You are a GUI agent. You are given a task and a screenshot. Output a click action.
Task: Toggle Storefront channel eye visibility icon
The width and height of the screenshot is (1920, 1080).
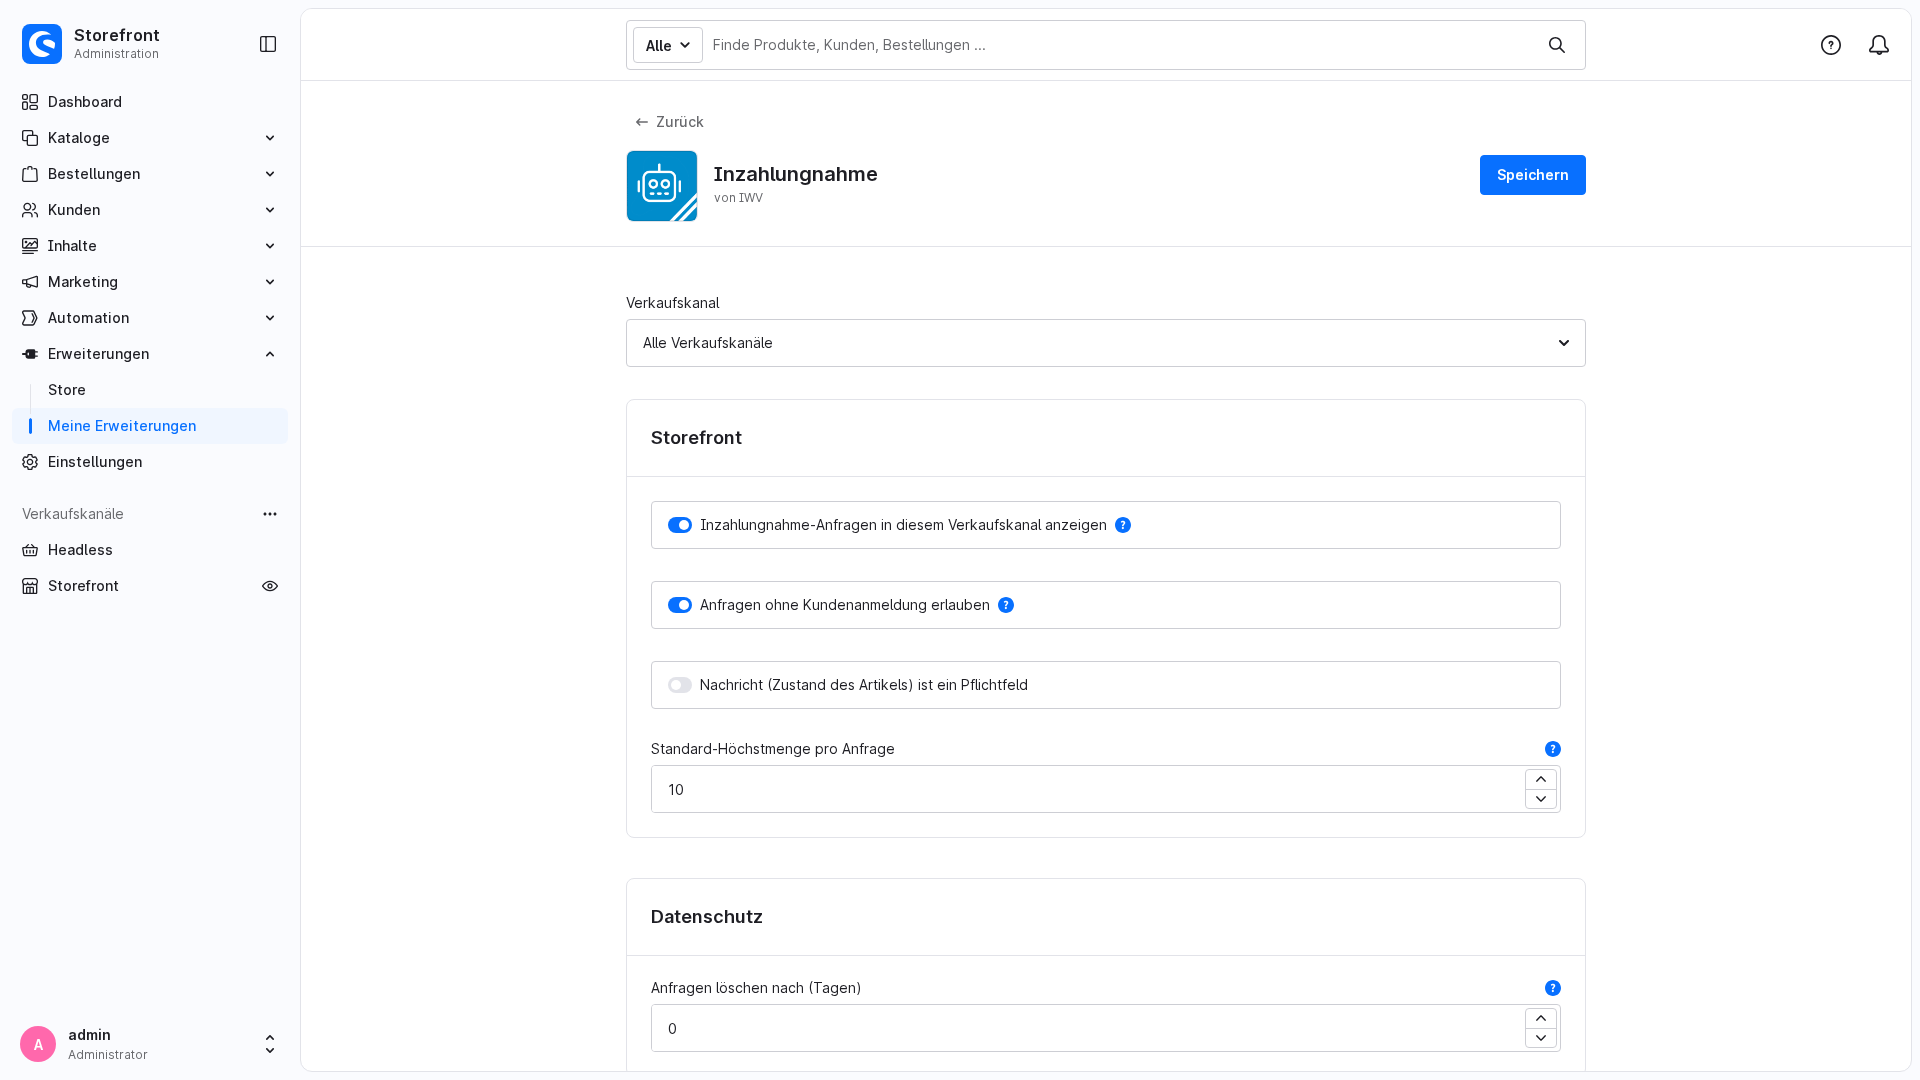270,586
